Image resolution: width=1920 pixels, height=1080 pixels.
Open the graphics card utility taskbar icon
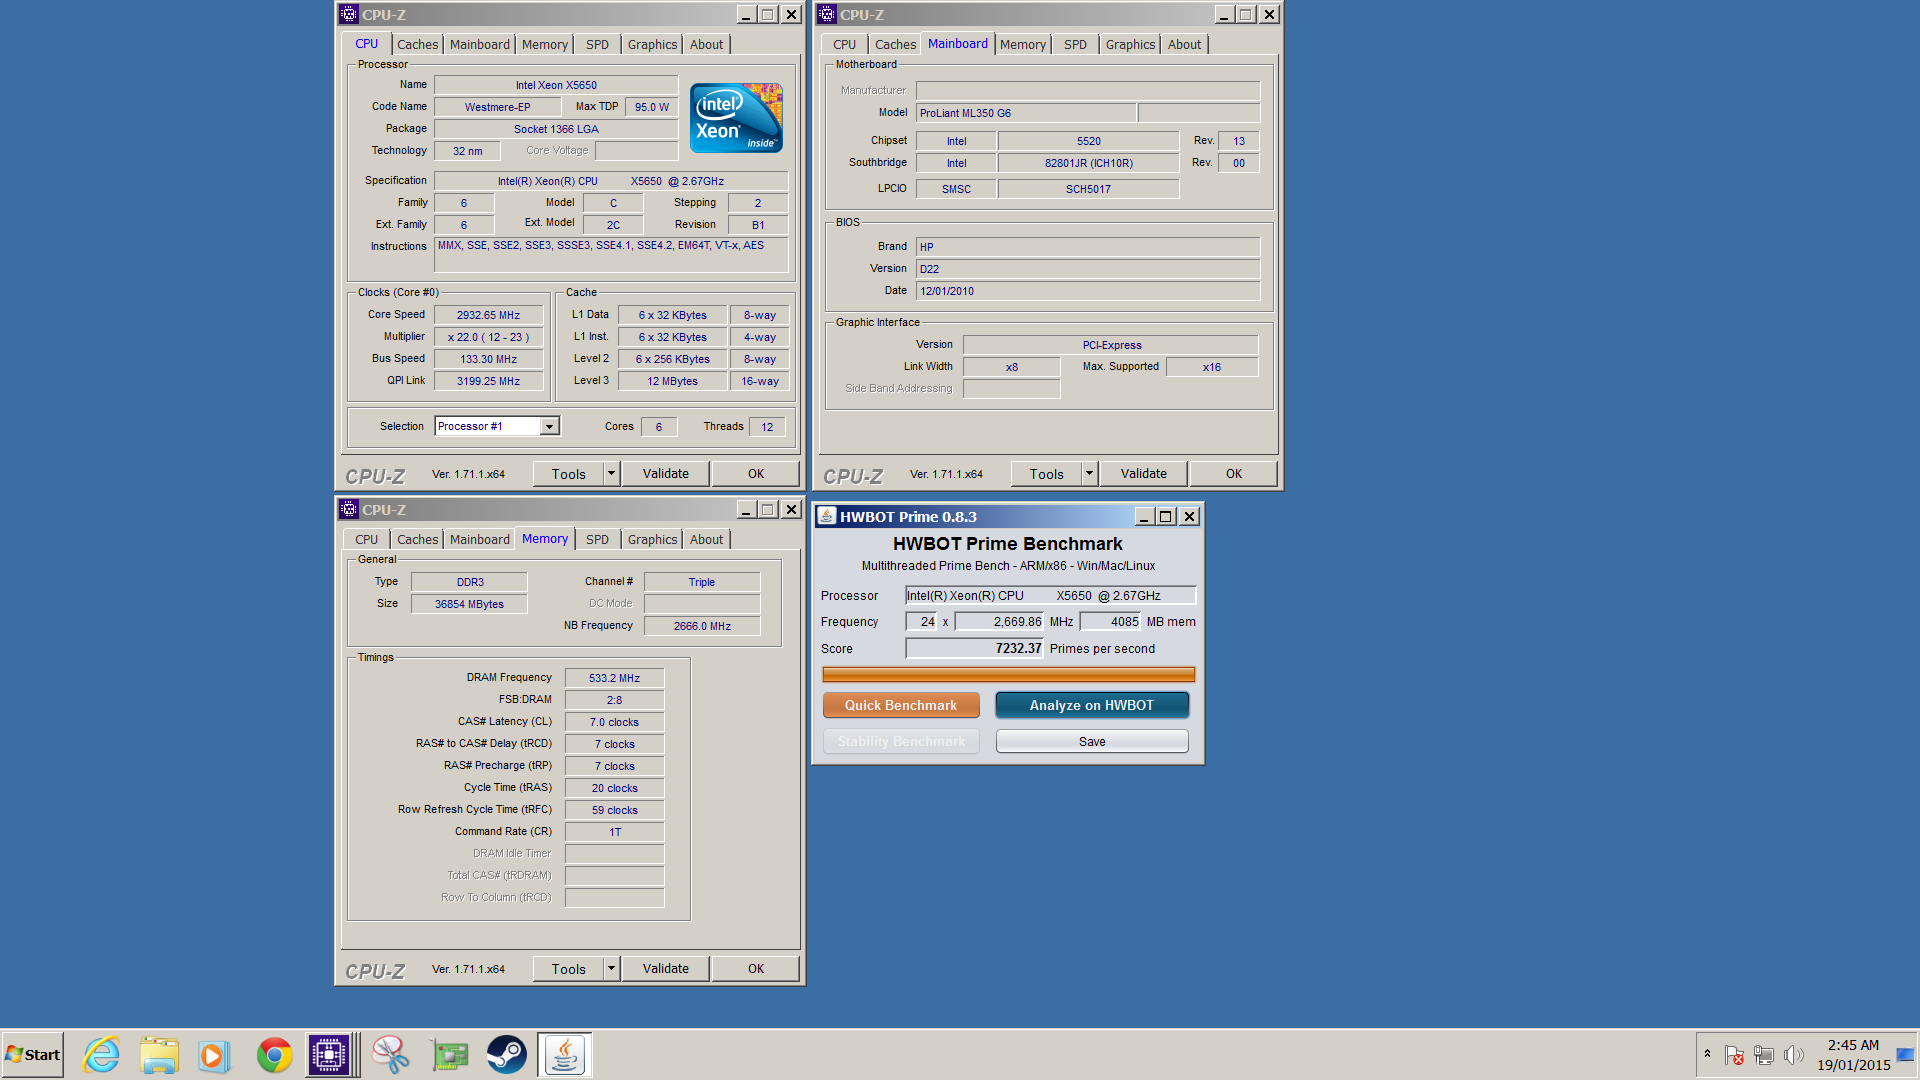(x=449, y=1055)
